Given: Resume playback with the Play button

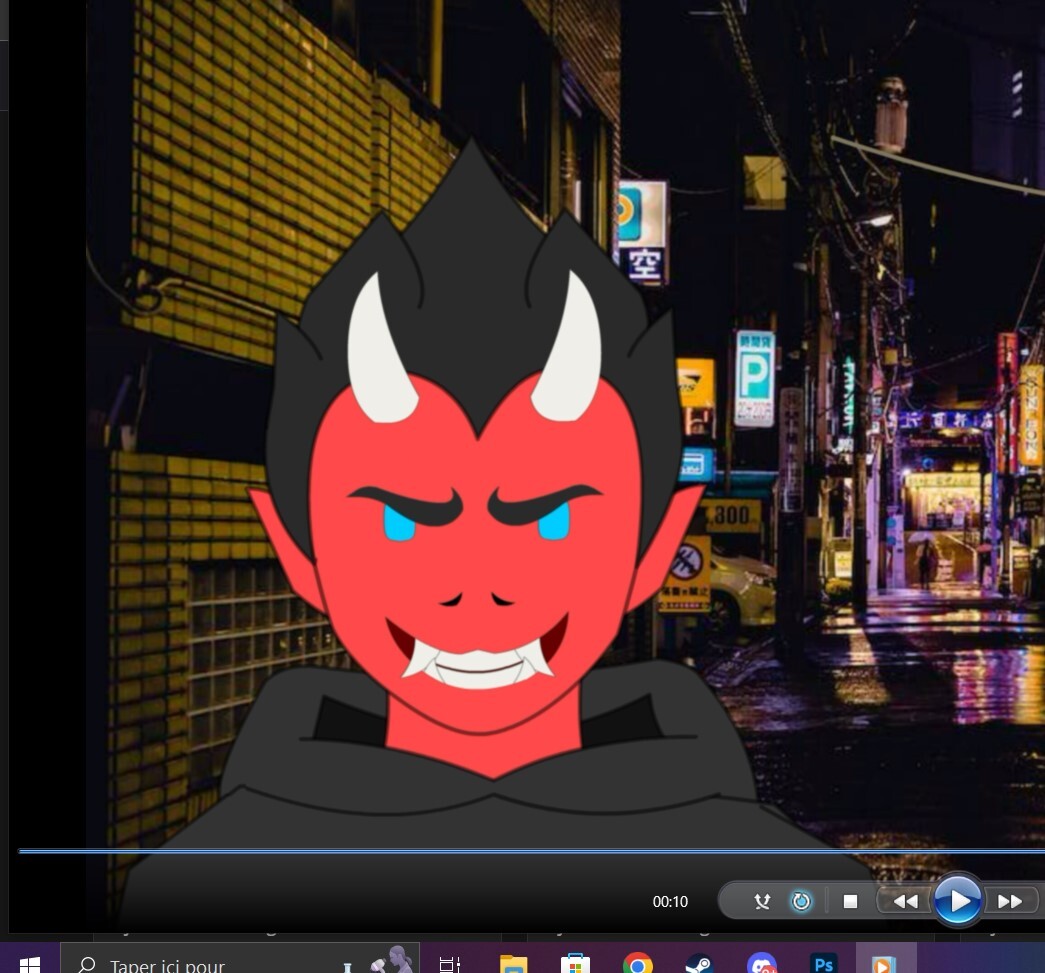Looking at the screenshot, I should coord(958,901).
